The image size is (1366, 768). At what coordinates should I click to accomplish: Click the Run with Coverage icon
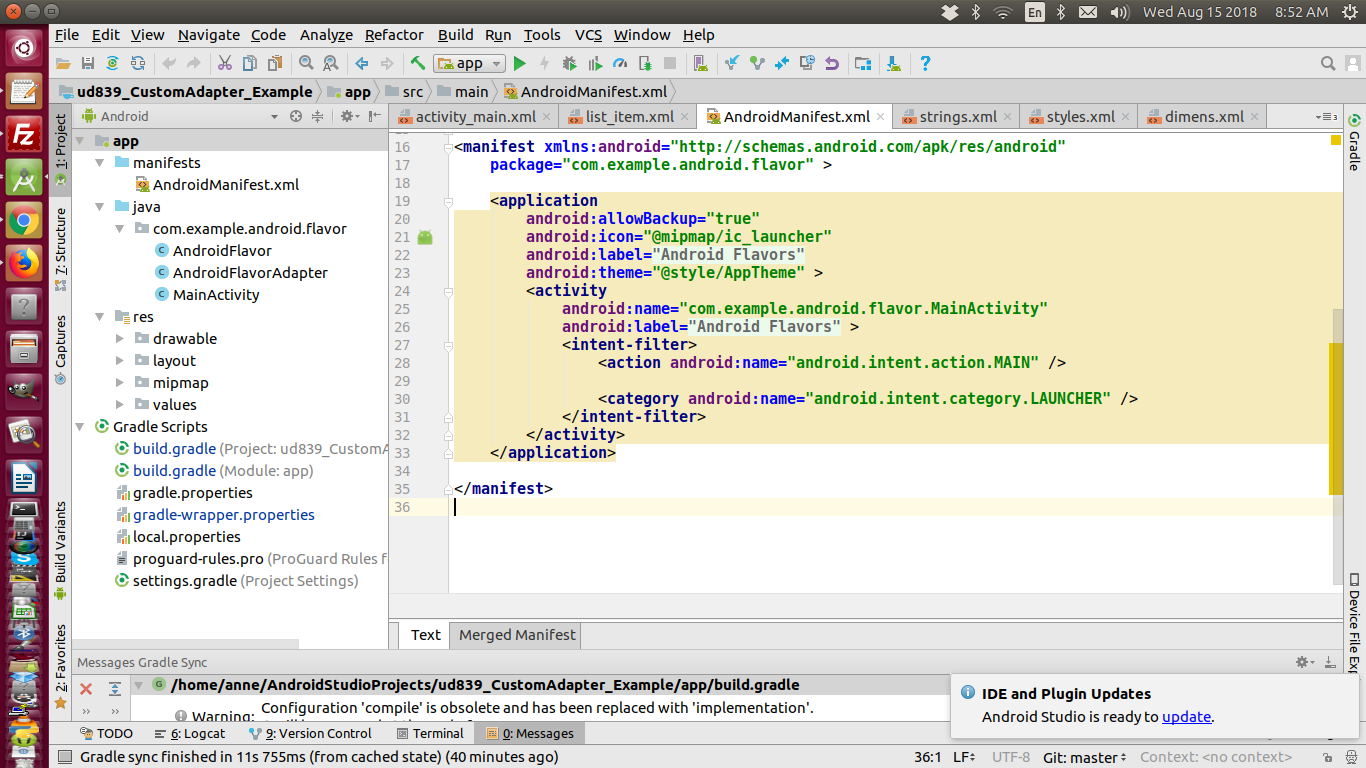595,63
